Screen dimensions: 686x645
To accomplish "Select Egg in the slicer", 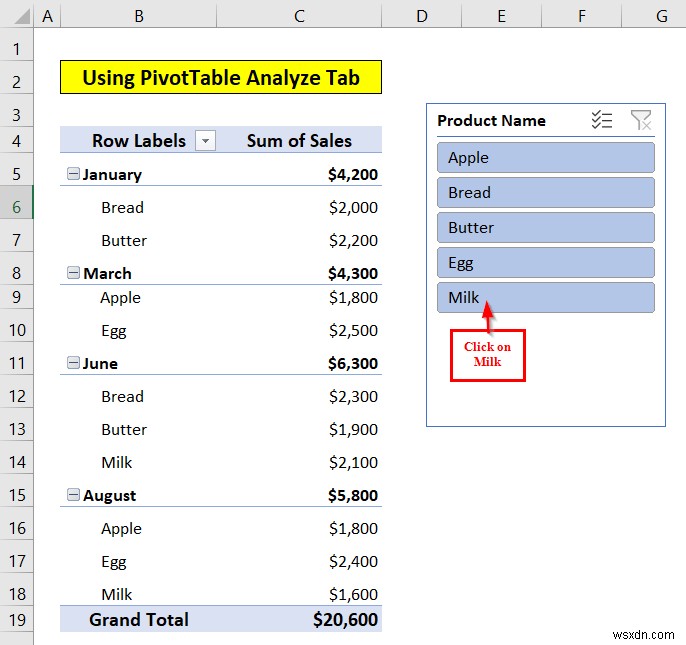I will coord(546,263).
